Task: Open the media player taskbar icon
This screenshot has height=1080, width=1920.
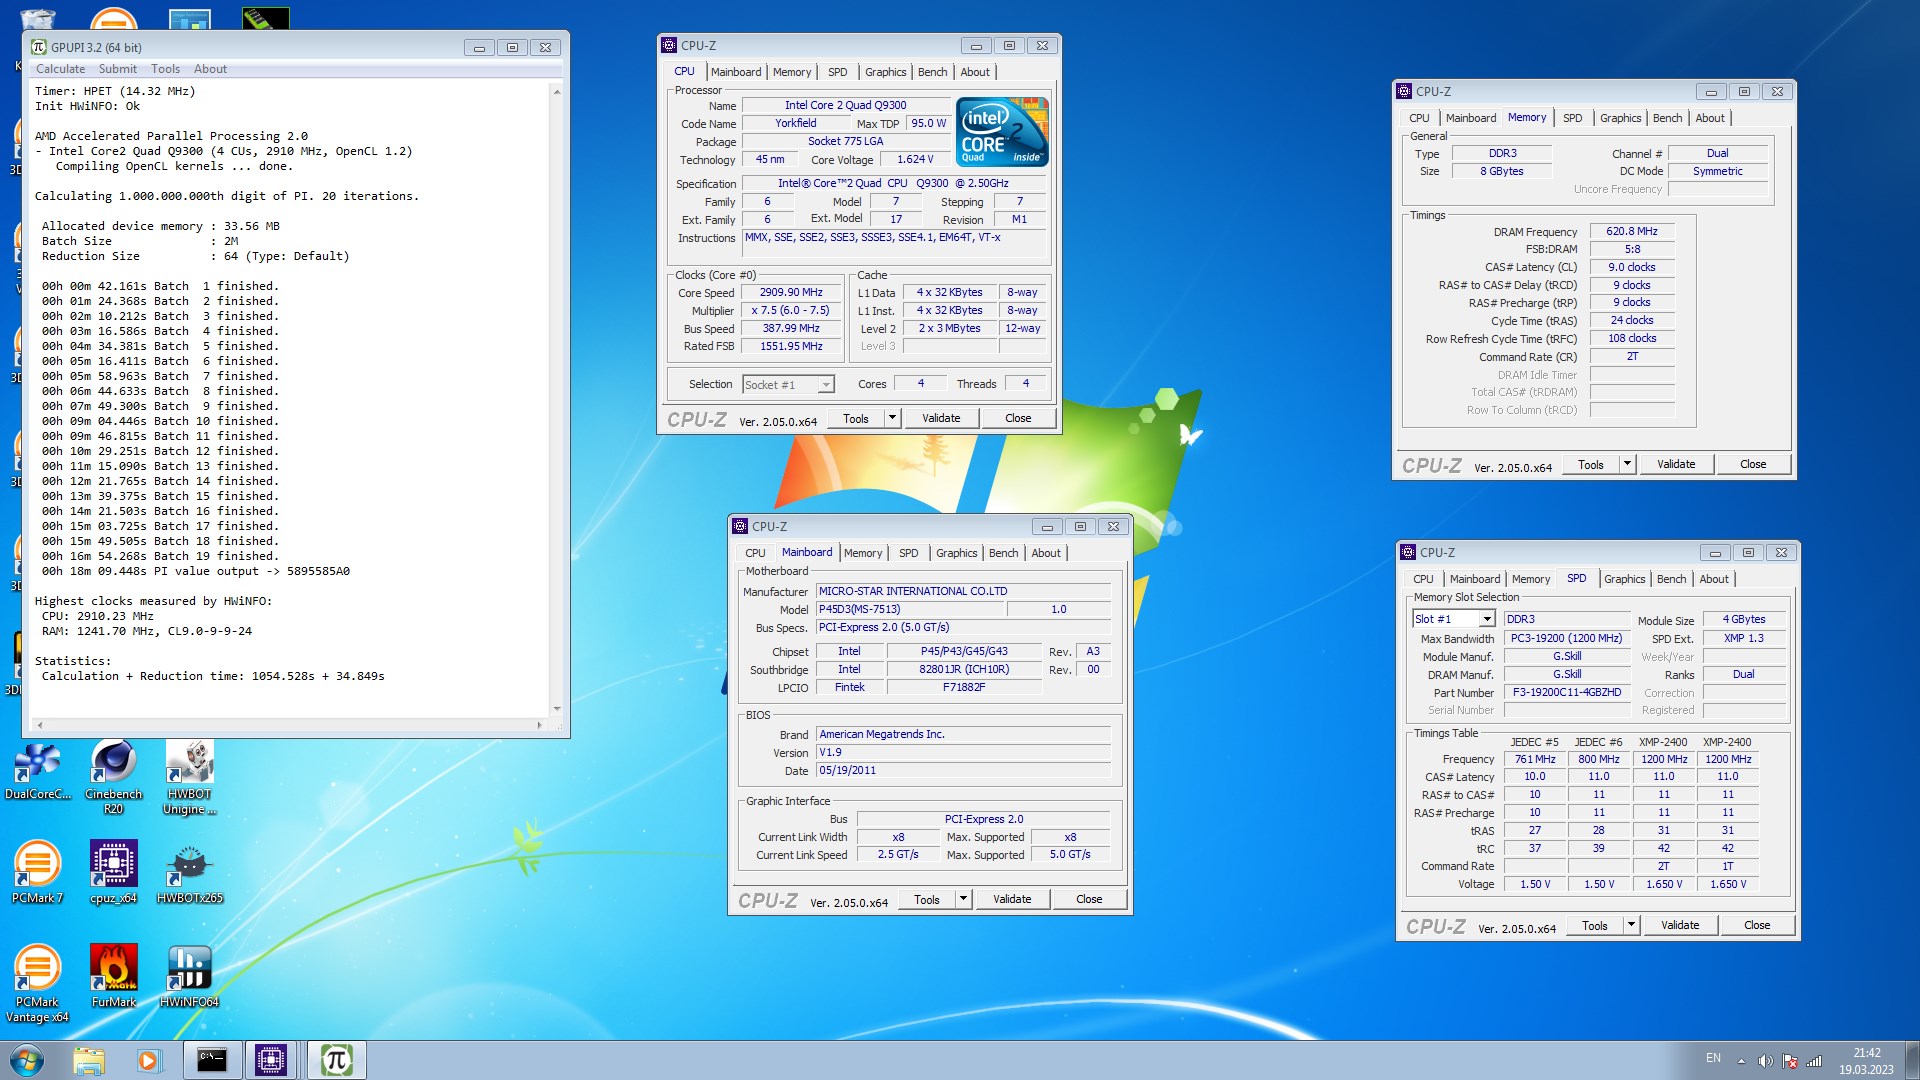Action: [148, 1060]
